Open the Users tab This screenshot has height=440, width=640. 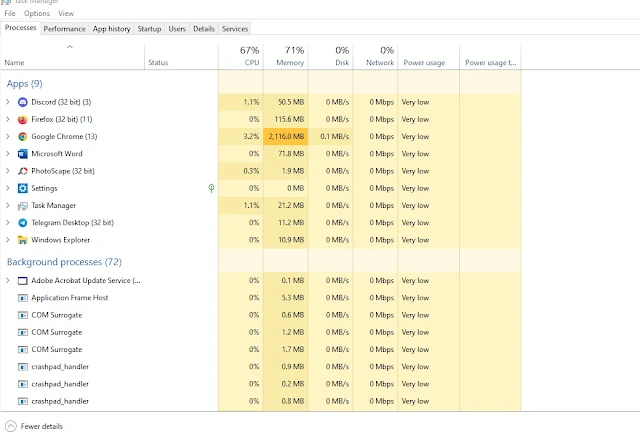coord(177,29)
